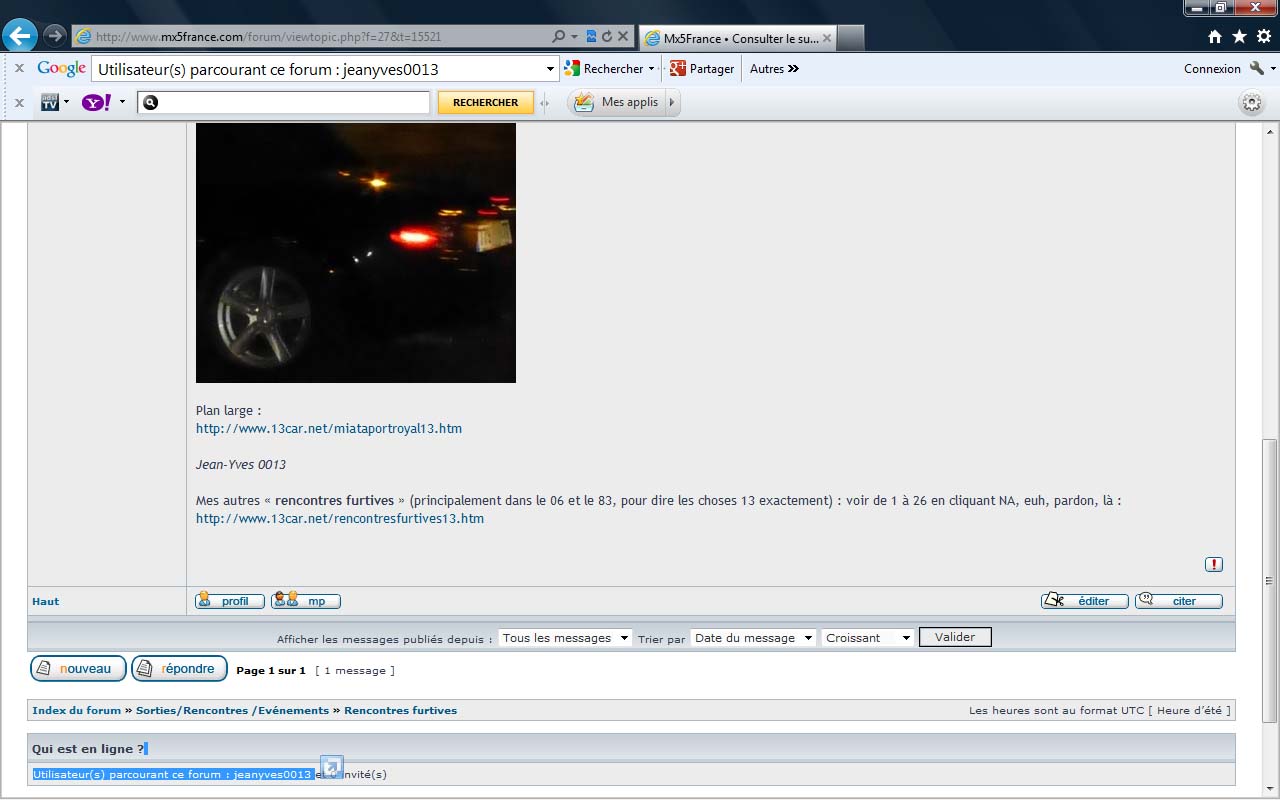Viewport: 1280px width, 800px height.
Task: Open the browser home page icon
Action: click(x=1215, y=37)
